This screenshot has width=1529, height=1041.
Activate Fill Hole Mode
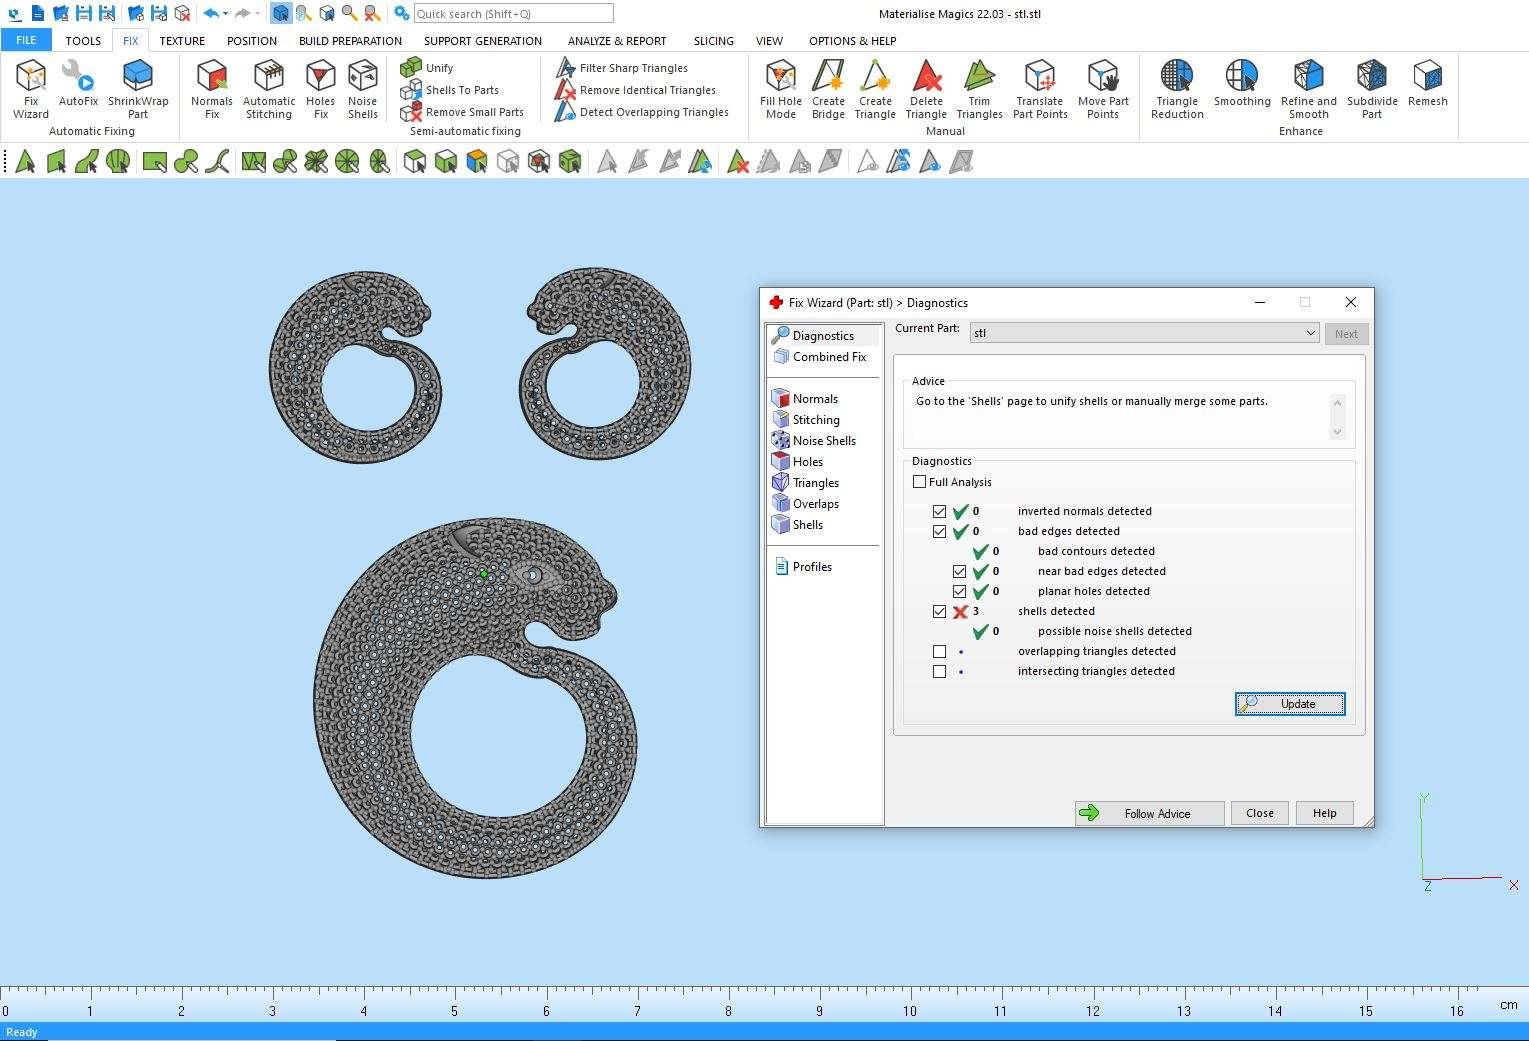[x=780, y=88]
